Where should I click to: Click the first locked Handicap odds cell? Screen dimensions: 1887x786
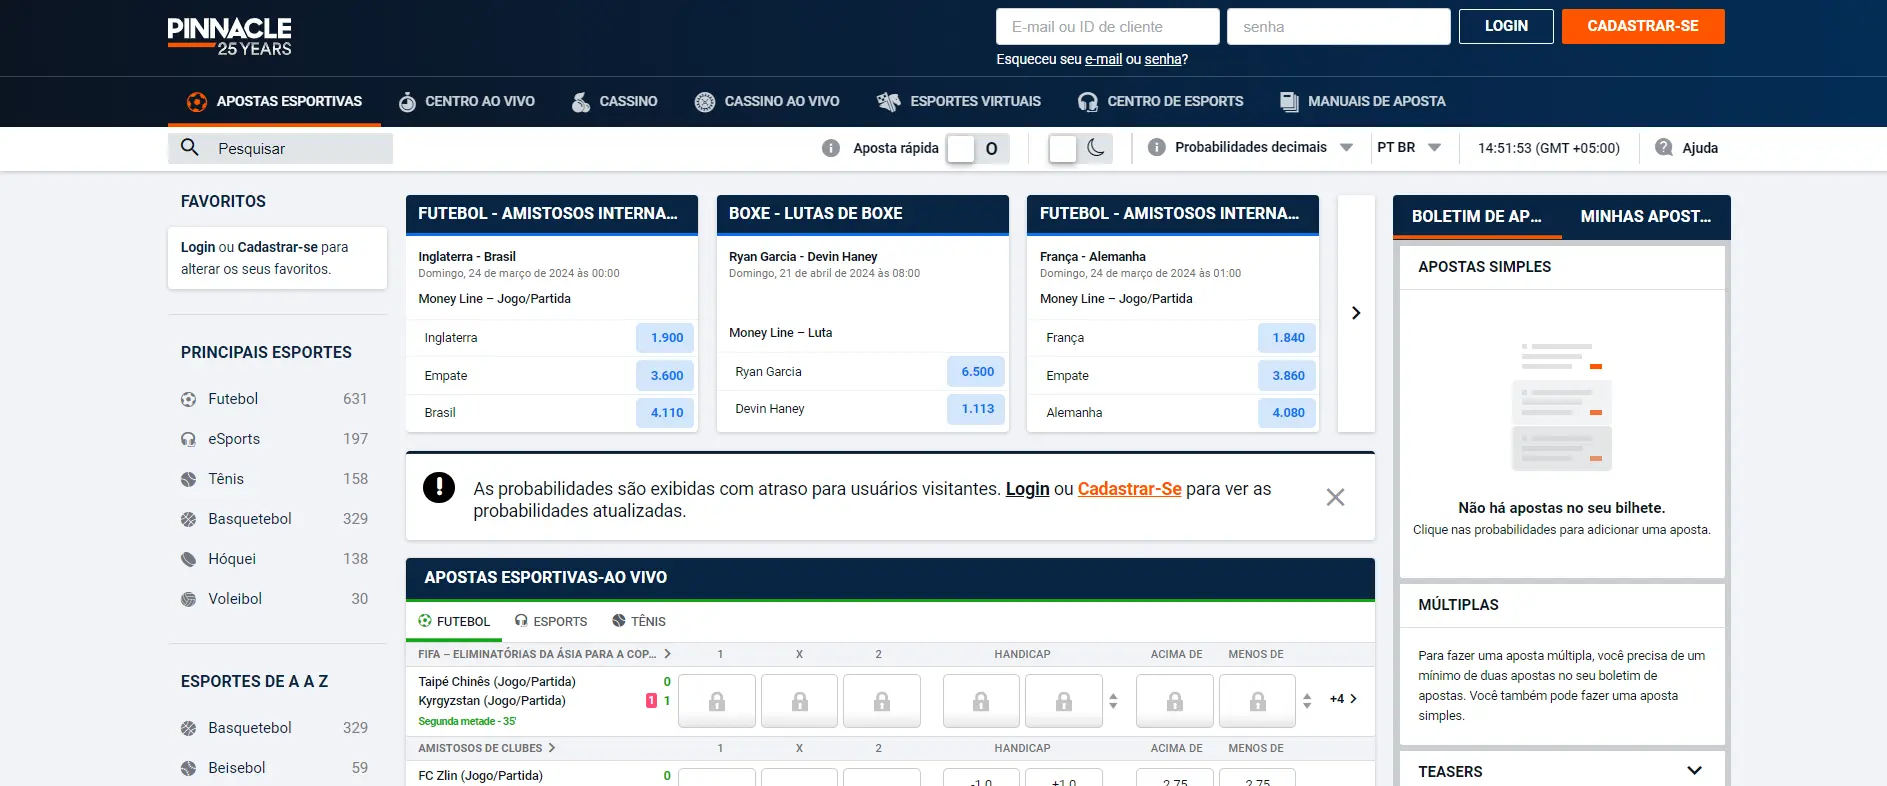point(981,701)
